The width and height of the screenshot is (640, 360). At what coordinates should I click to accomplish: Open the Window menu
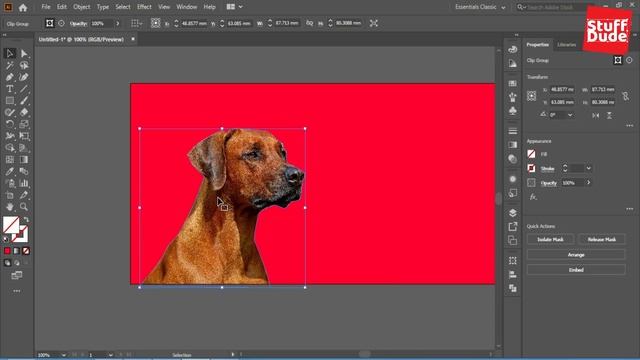(187, 7)
